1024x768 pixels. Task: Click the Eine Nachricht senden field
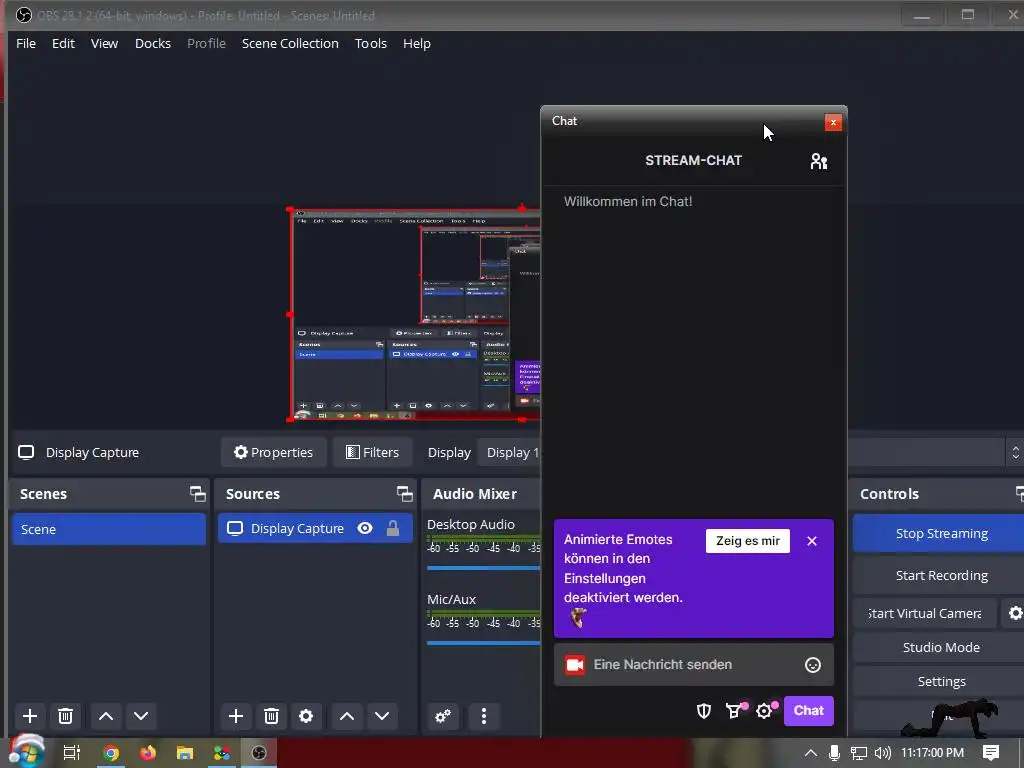(694, 665)
